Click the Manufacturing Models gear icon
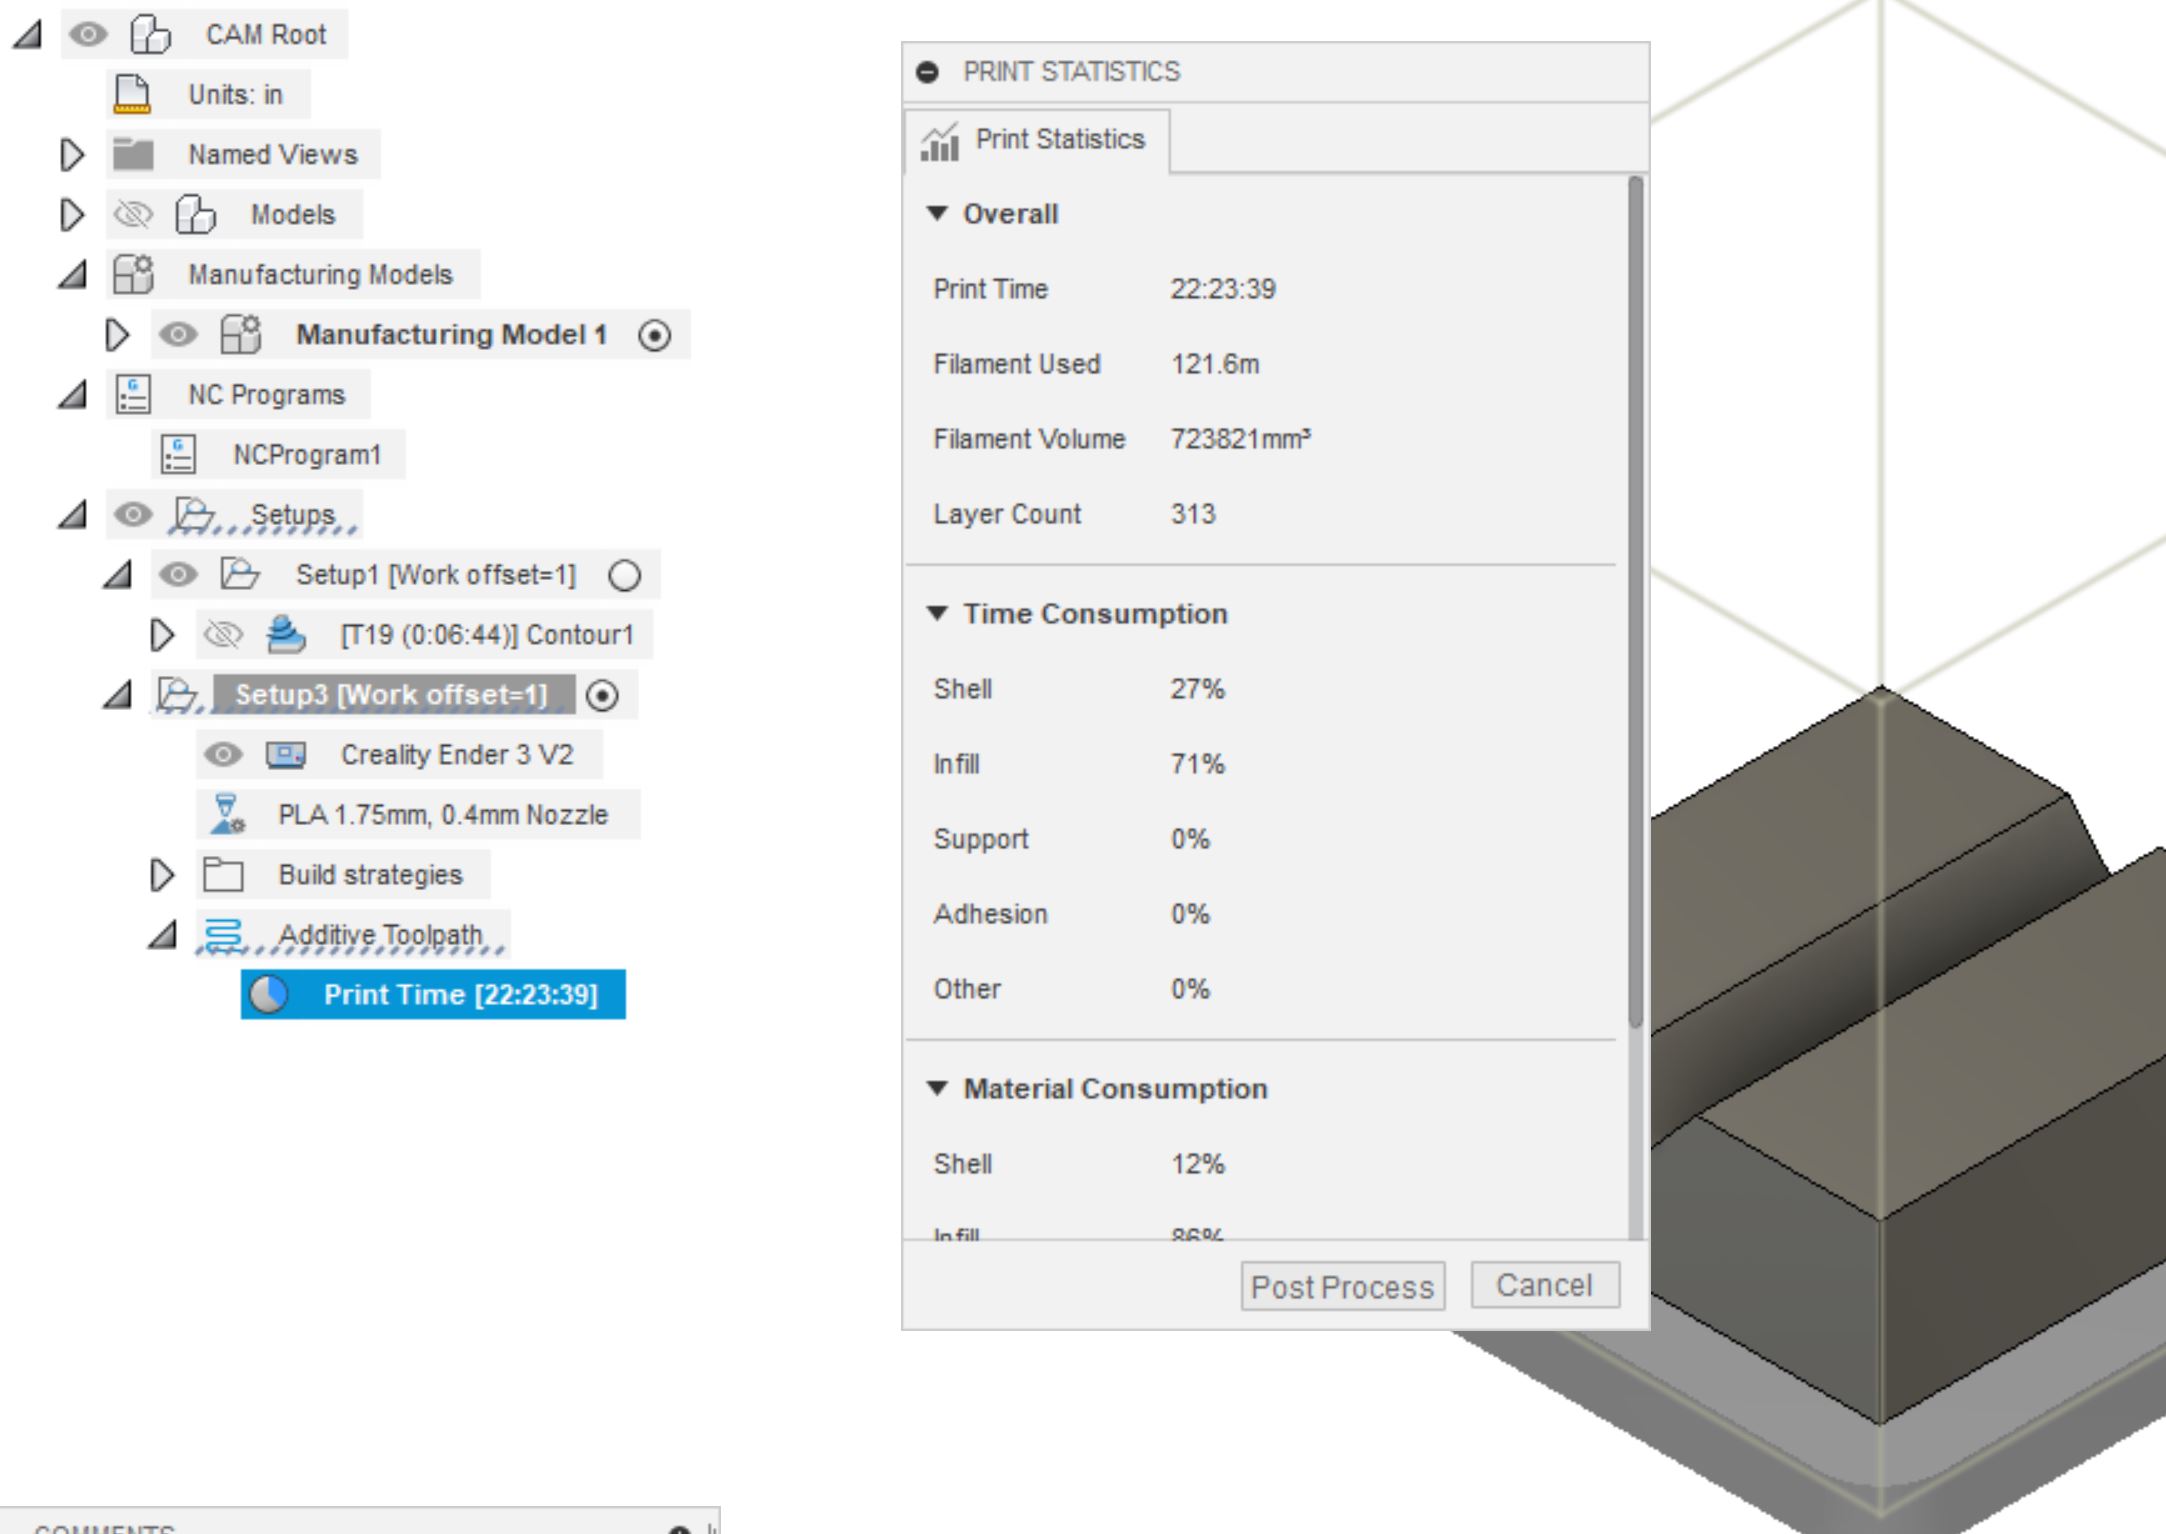Viewport: 2166px width, 1534px height. tap(132, 274)
